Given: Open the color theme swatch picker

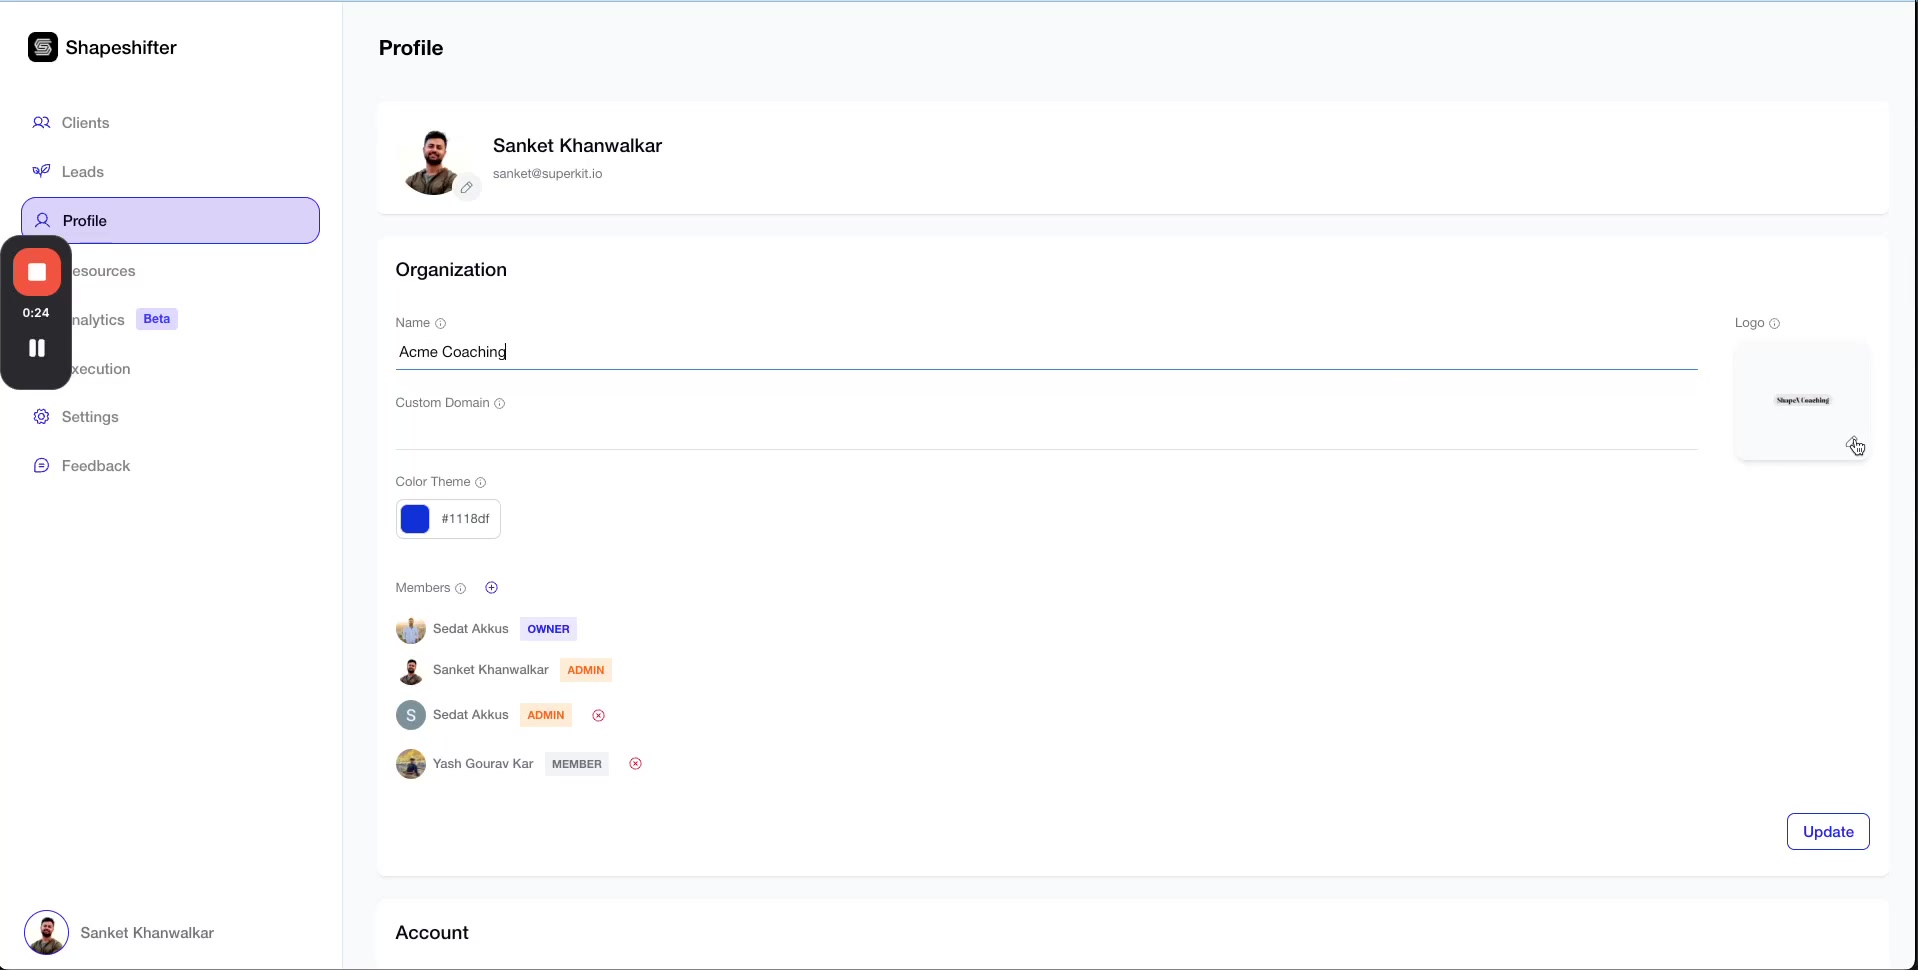Looking at the screenshot, I should click(414, 518).
